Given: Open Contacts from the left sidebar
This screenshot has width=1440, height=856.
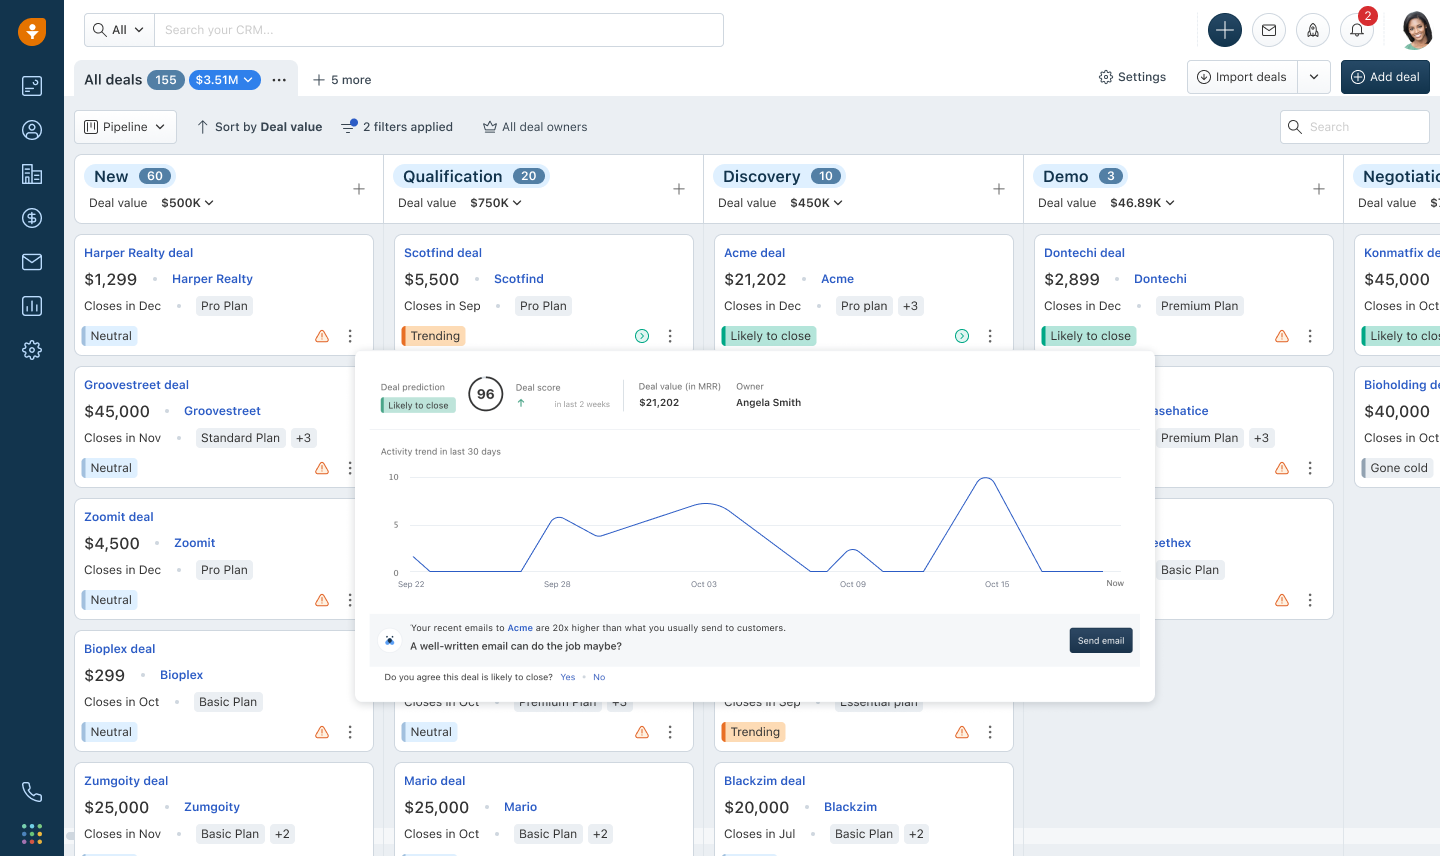Looking at the screenshot, I should (32, 130).
